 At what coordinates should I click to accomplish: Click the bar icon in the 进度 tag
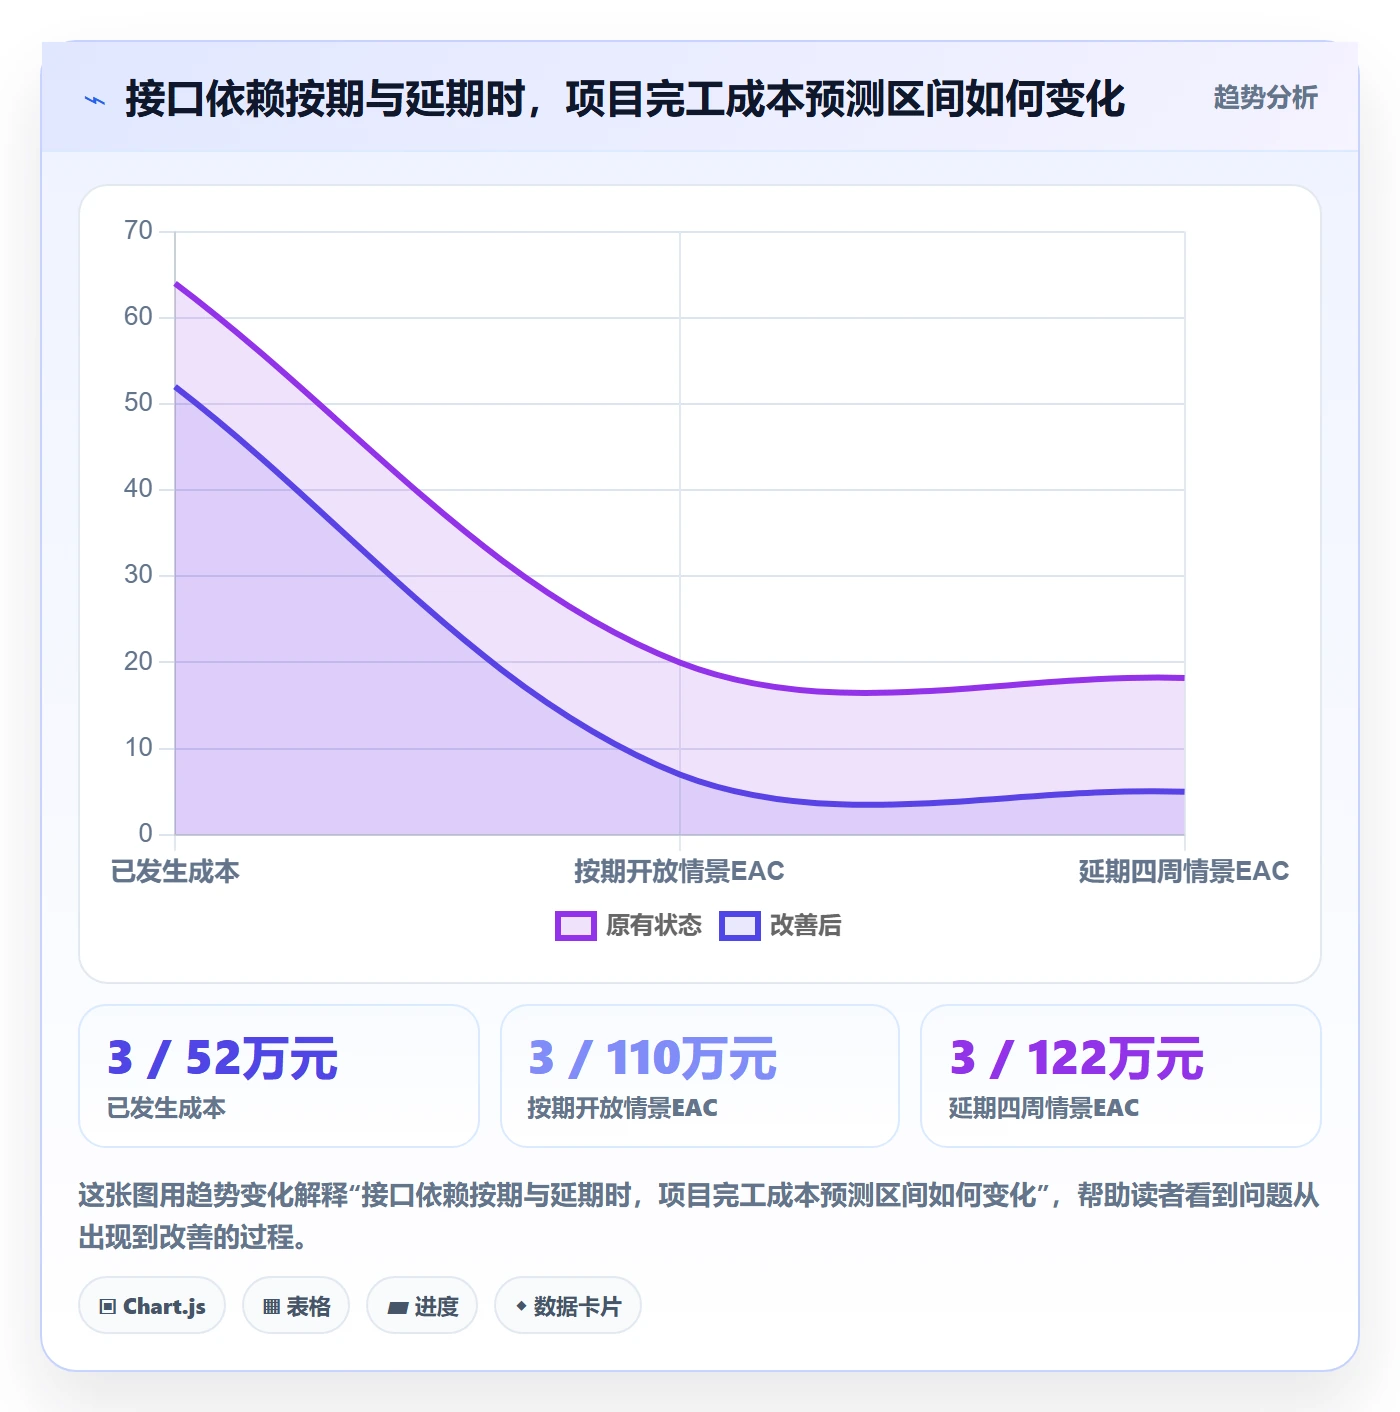click(397, 1307)
